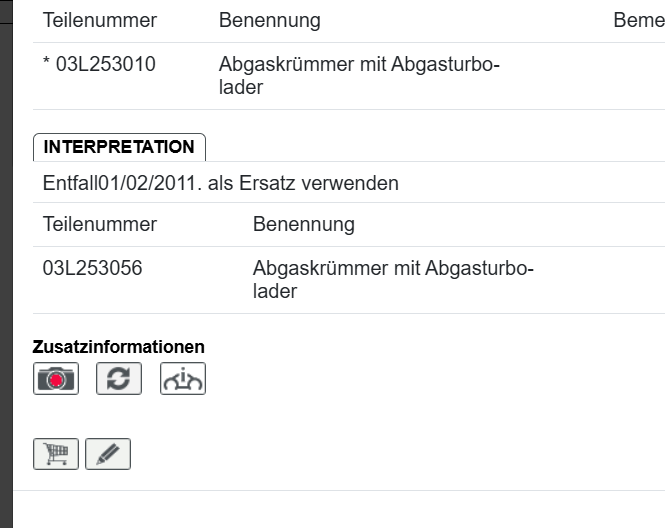
Task: Click the partially visible Bemerkung column header
Action: click(x=638, y=20)
